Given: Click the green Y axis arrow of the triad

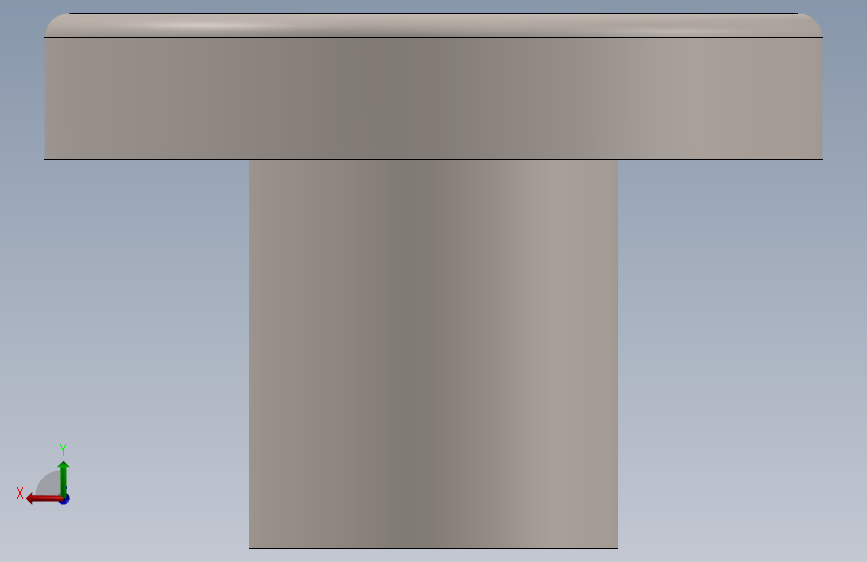Looking at the screenshot, I should tap(64, 478).
